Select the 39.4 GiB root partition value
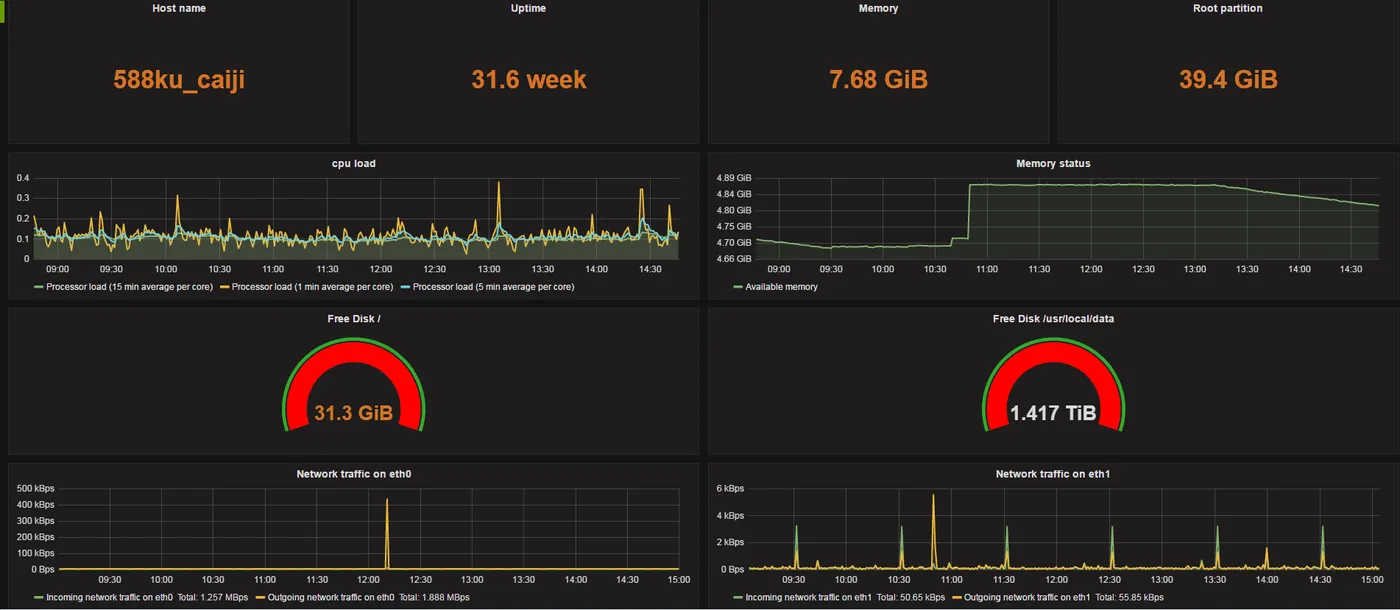The height and width of the screenshot is (610, 1400). [x=1228, y=80]
